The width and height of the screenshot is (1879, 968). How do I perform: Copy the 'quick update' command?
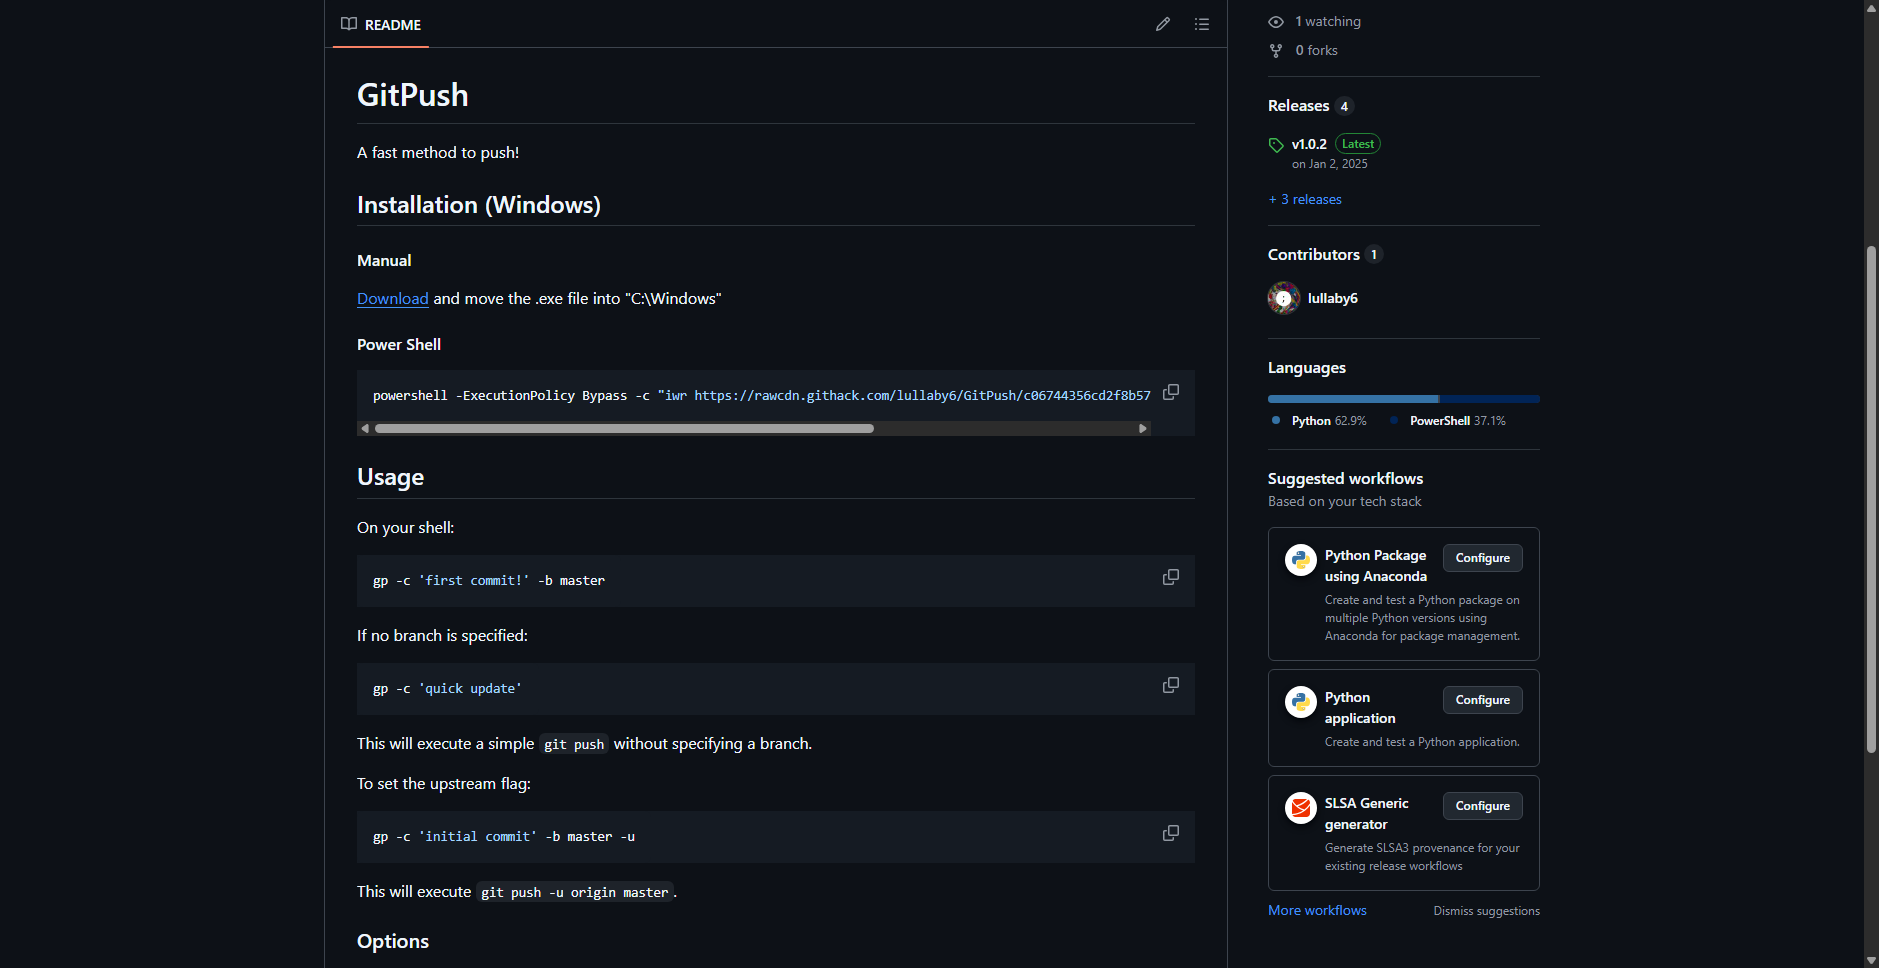pos(1171,685)
